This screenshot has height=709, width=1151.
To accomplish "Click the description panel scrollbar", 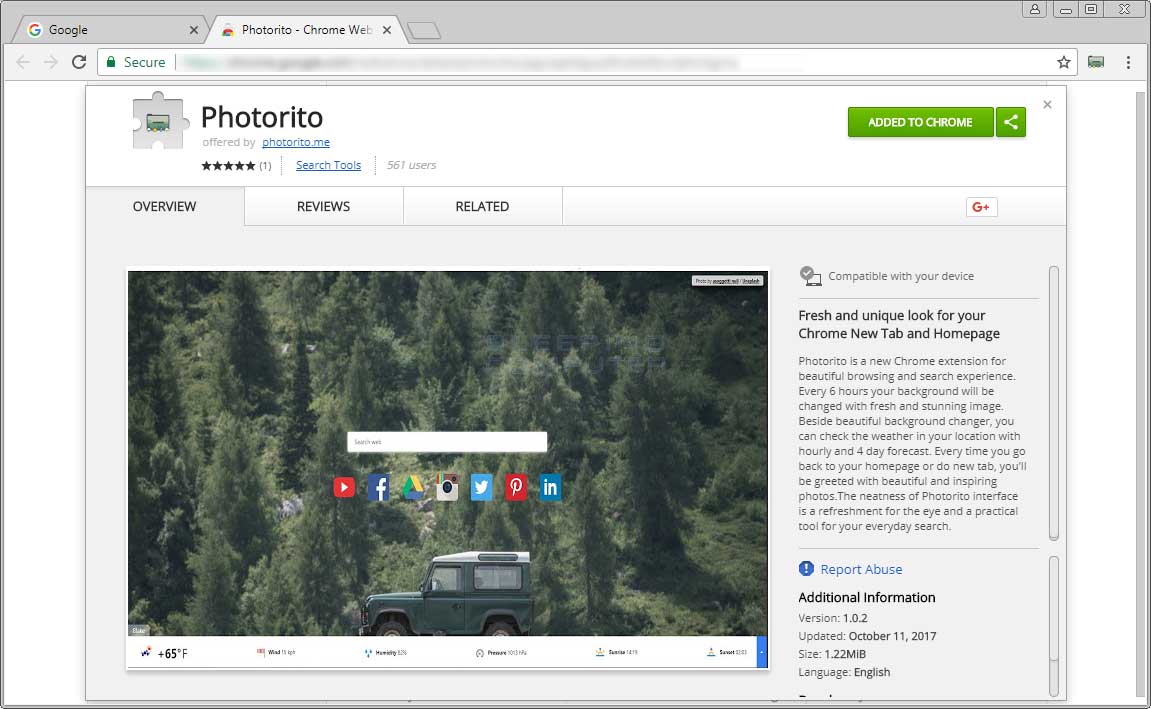I will point(1054,403).
